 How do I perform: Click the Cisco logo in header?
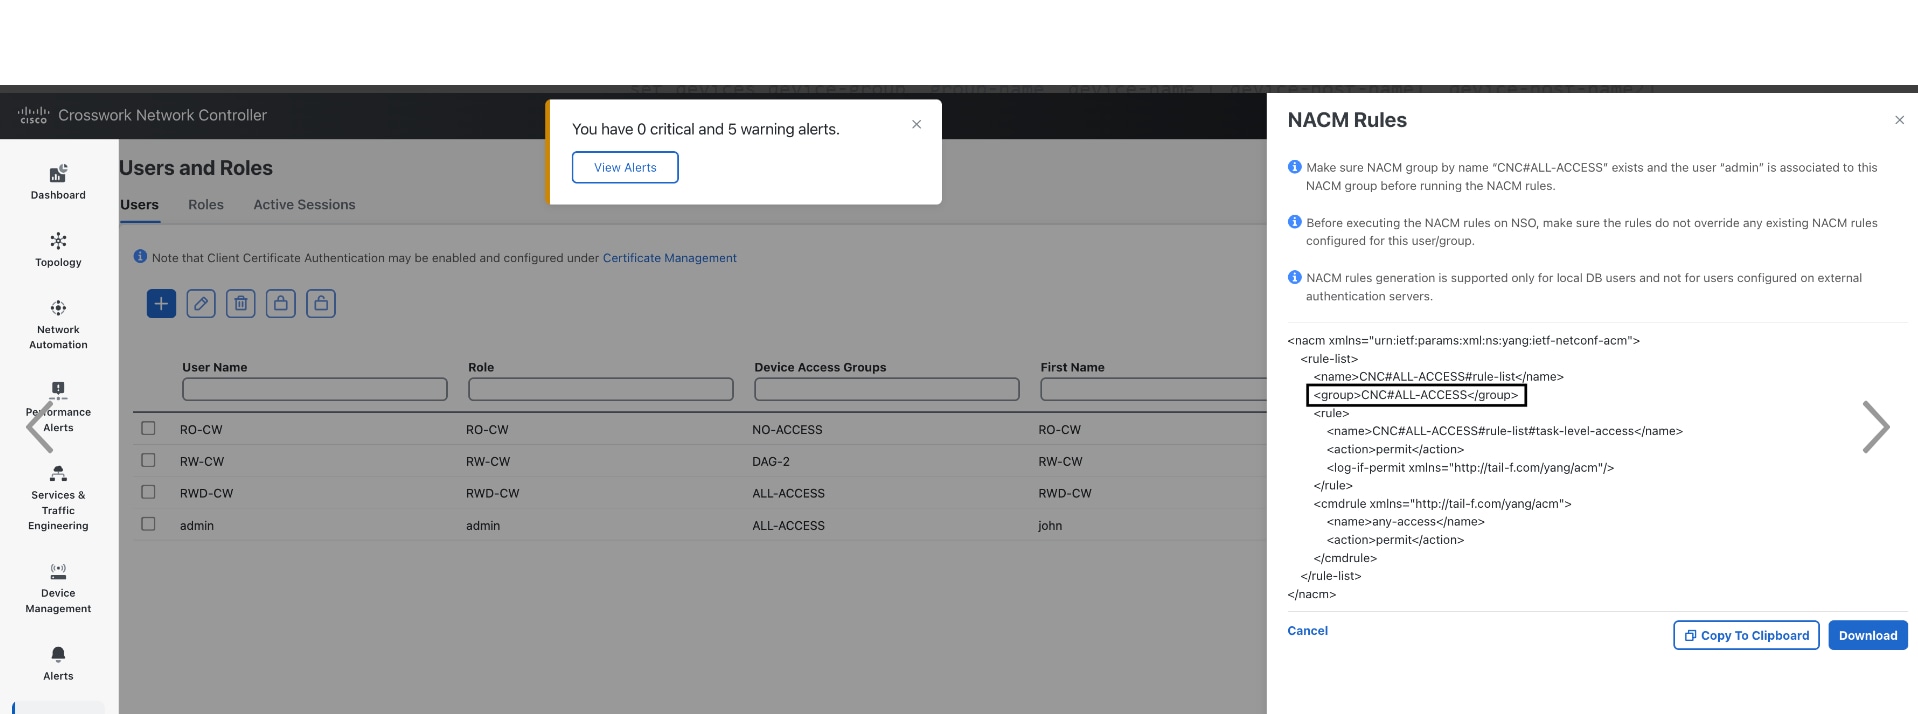click(33, 115)
